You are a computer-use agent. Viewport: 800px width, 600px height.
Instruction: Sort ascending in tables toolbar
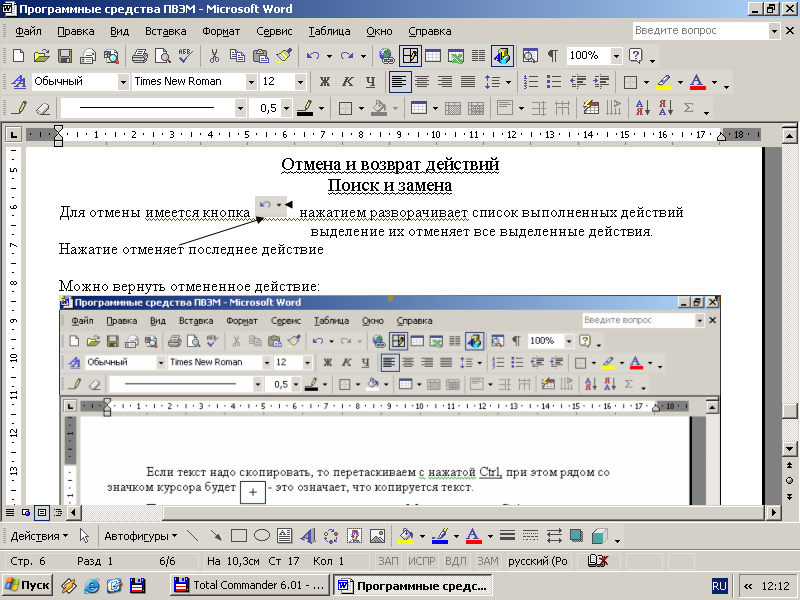coord(642,108)
